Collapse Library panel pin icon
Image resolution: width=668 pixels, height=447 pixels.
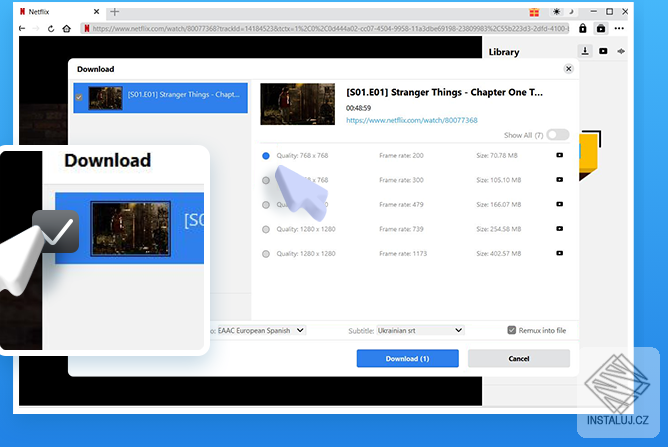tap(621, 51)
